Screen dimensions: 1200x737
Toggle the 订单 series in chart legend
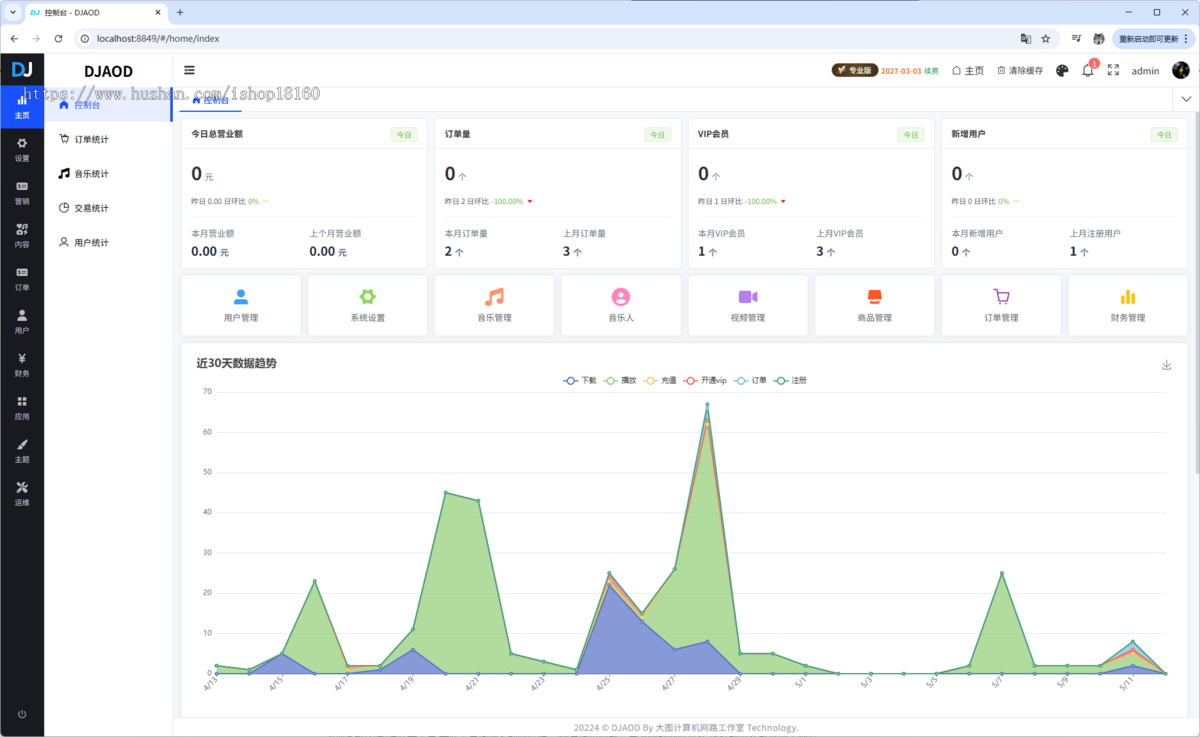[x=750, y=381]
